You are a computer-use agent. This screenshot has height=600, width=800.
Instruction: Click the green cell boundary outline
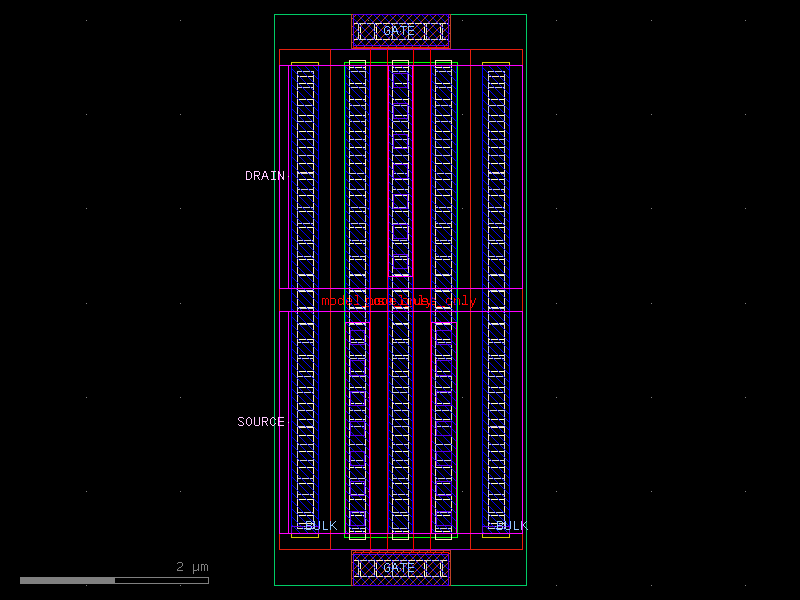[276, 300]
